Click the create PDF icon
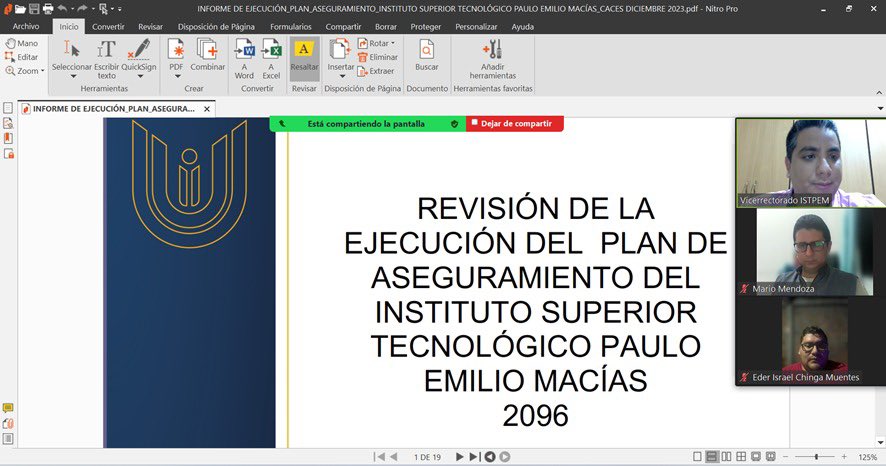 176,50
